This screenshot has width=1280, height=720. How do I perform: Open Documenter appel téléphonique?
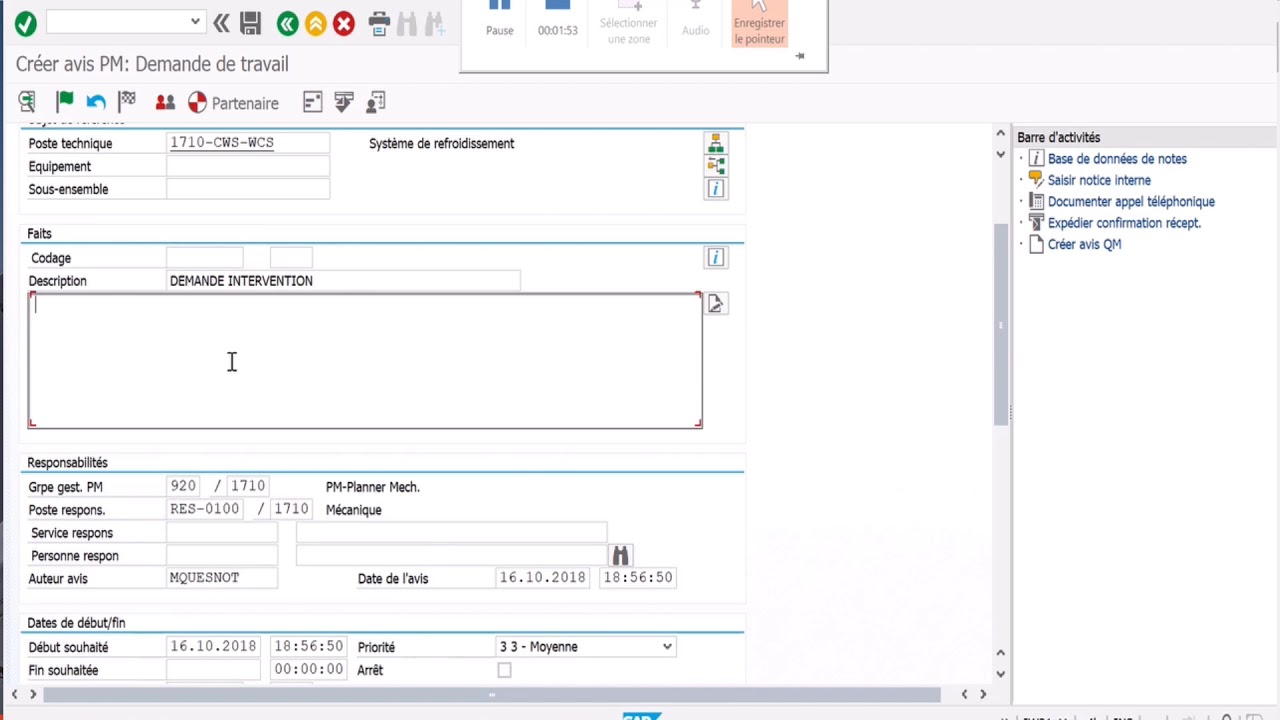coord(1131,201)
